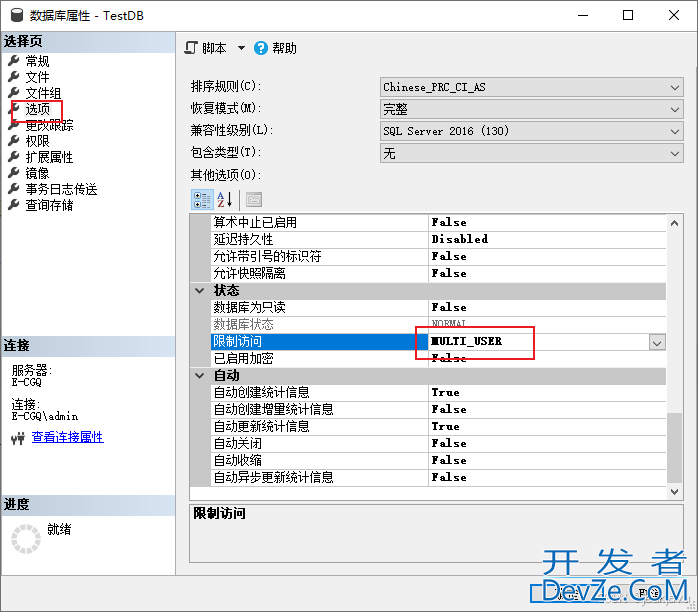
Task: Select the 自动异步更新统计信息 property row
Action: 438,477
